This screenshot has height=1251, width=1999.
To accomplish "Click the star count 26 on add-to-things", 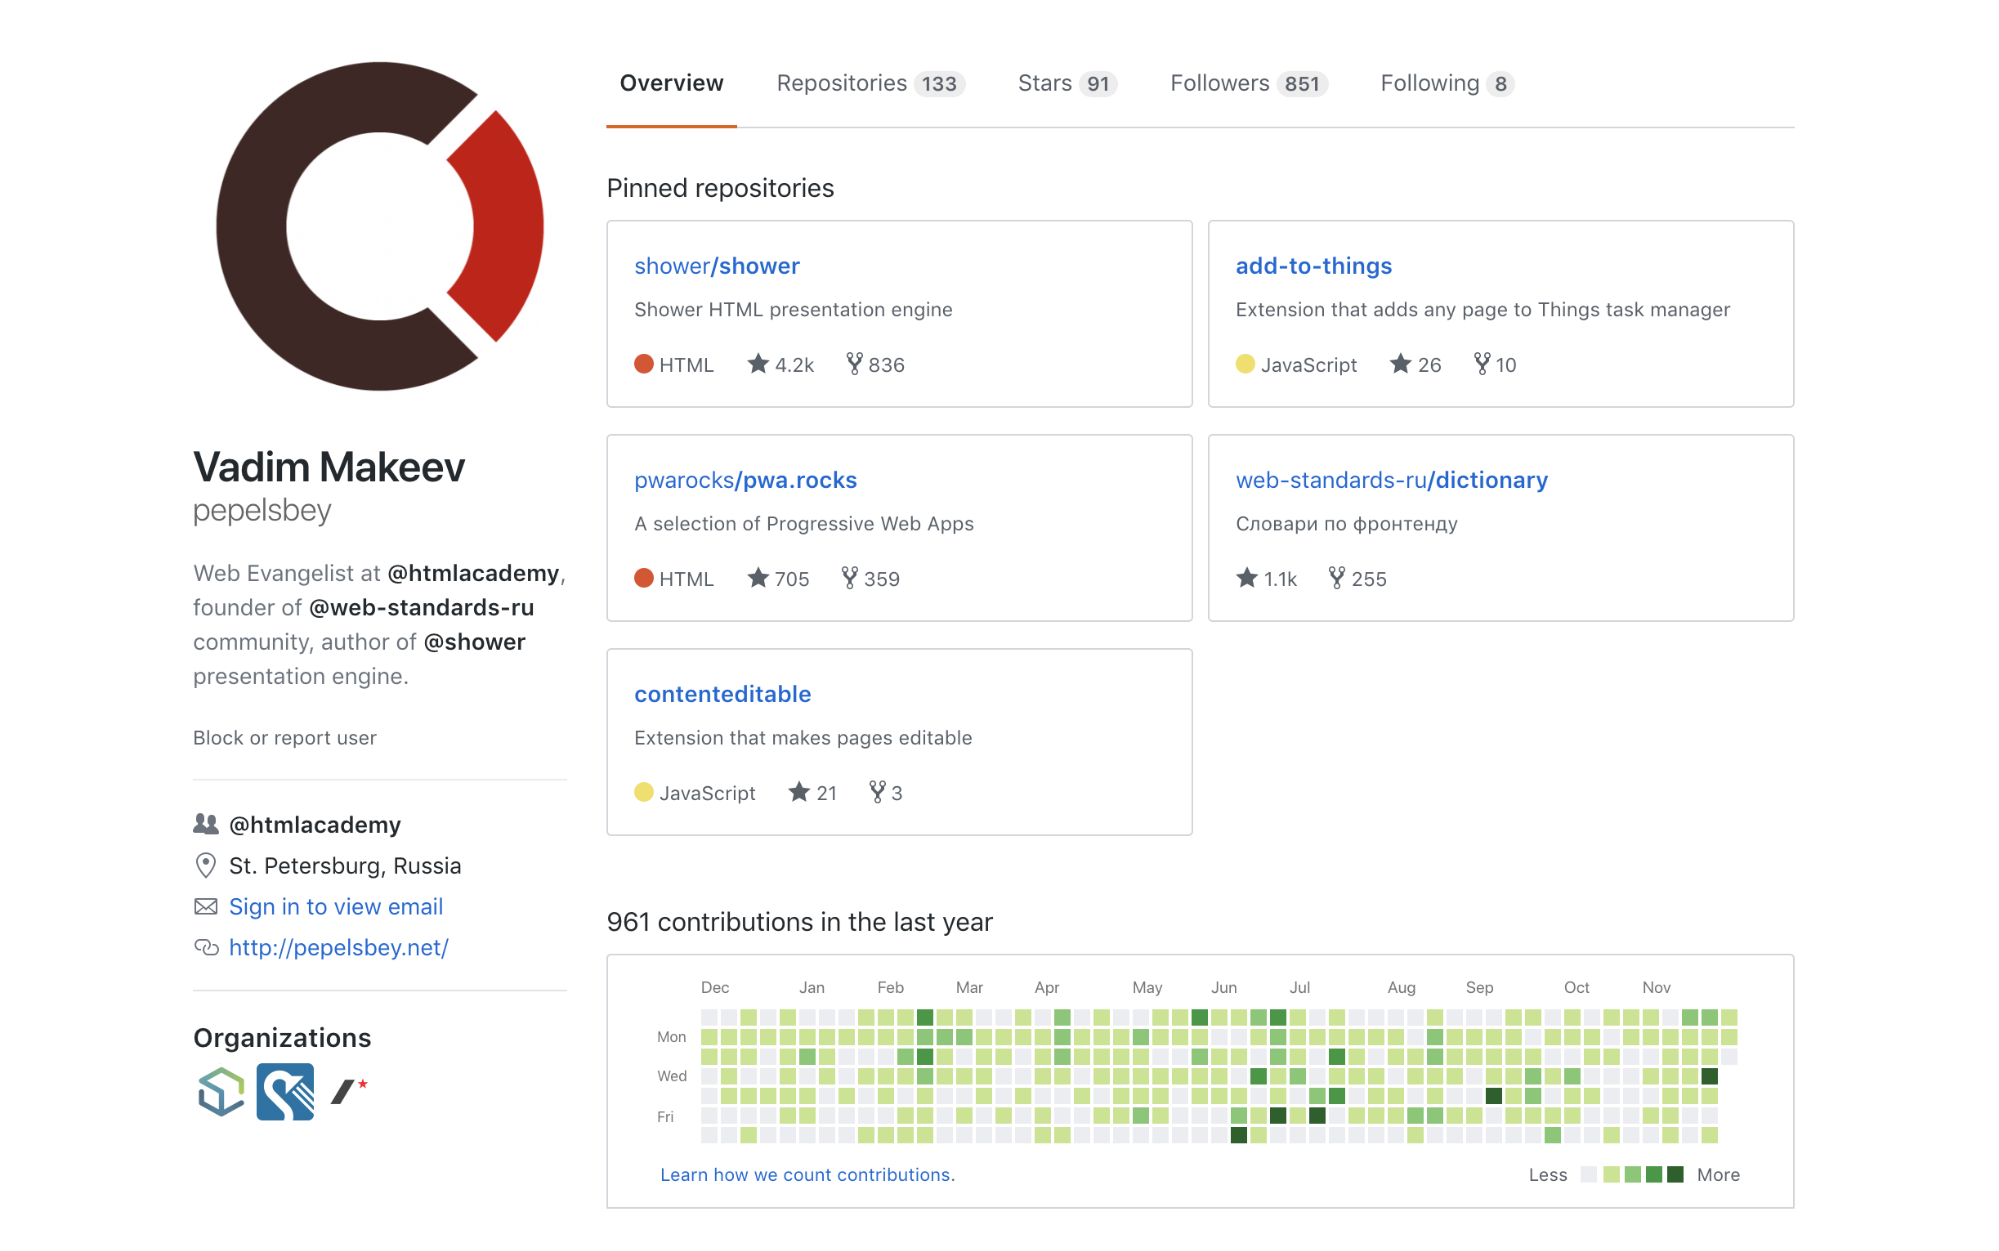I will click(1416, 365).
